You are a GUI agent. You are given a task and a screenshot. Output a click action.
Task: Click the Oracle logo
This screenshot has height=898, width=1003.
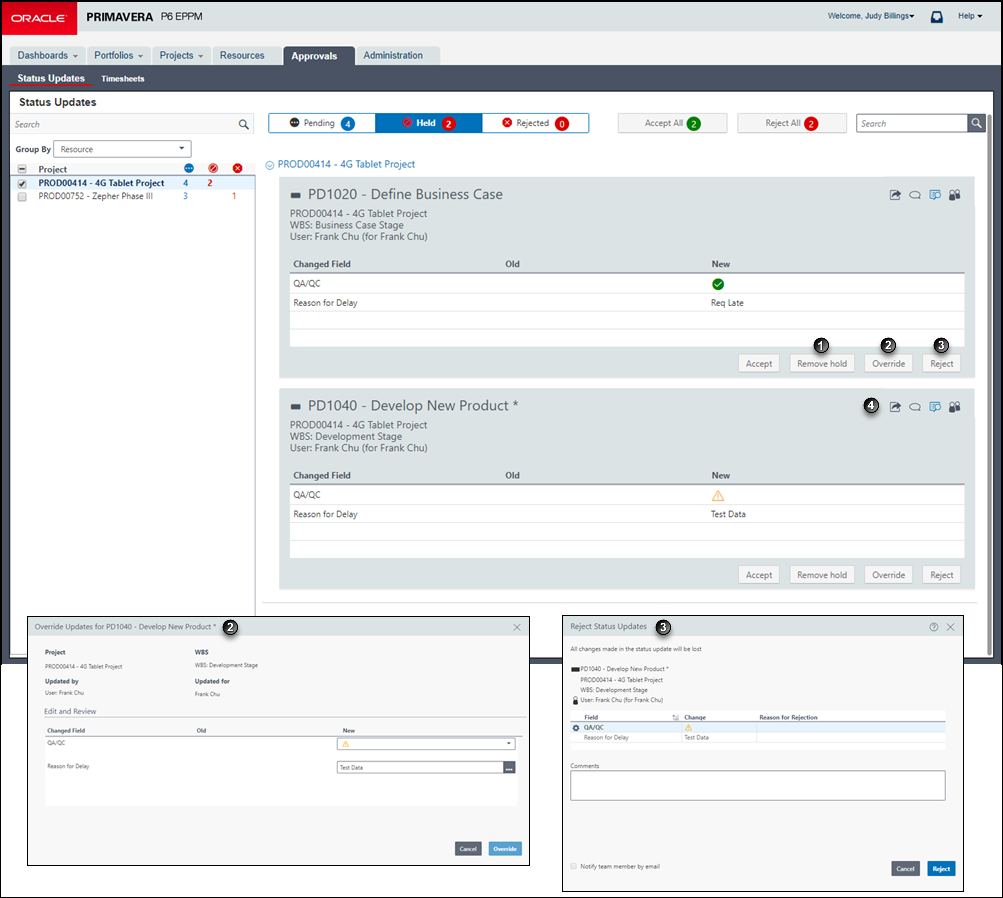38,18
